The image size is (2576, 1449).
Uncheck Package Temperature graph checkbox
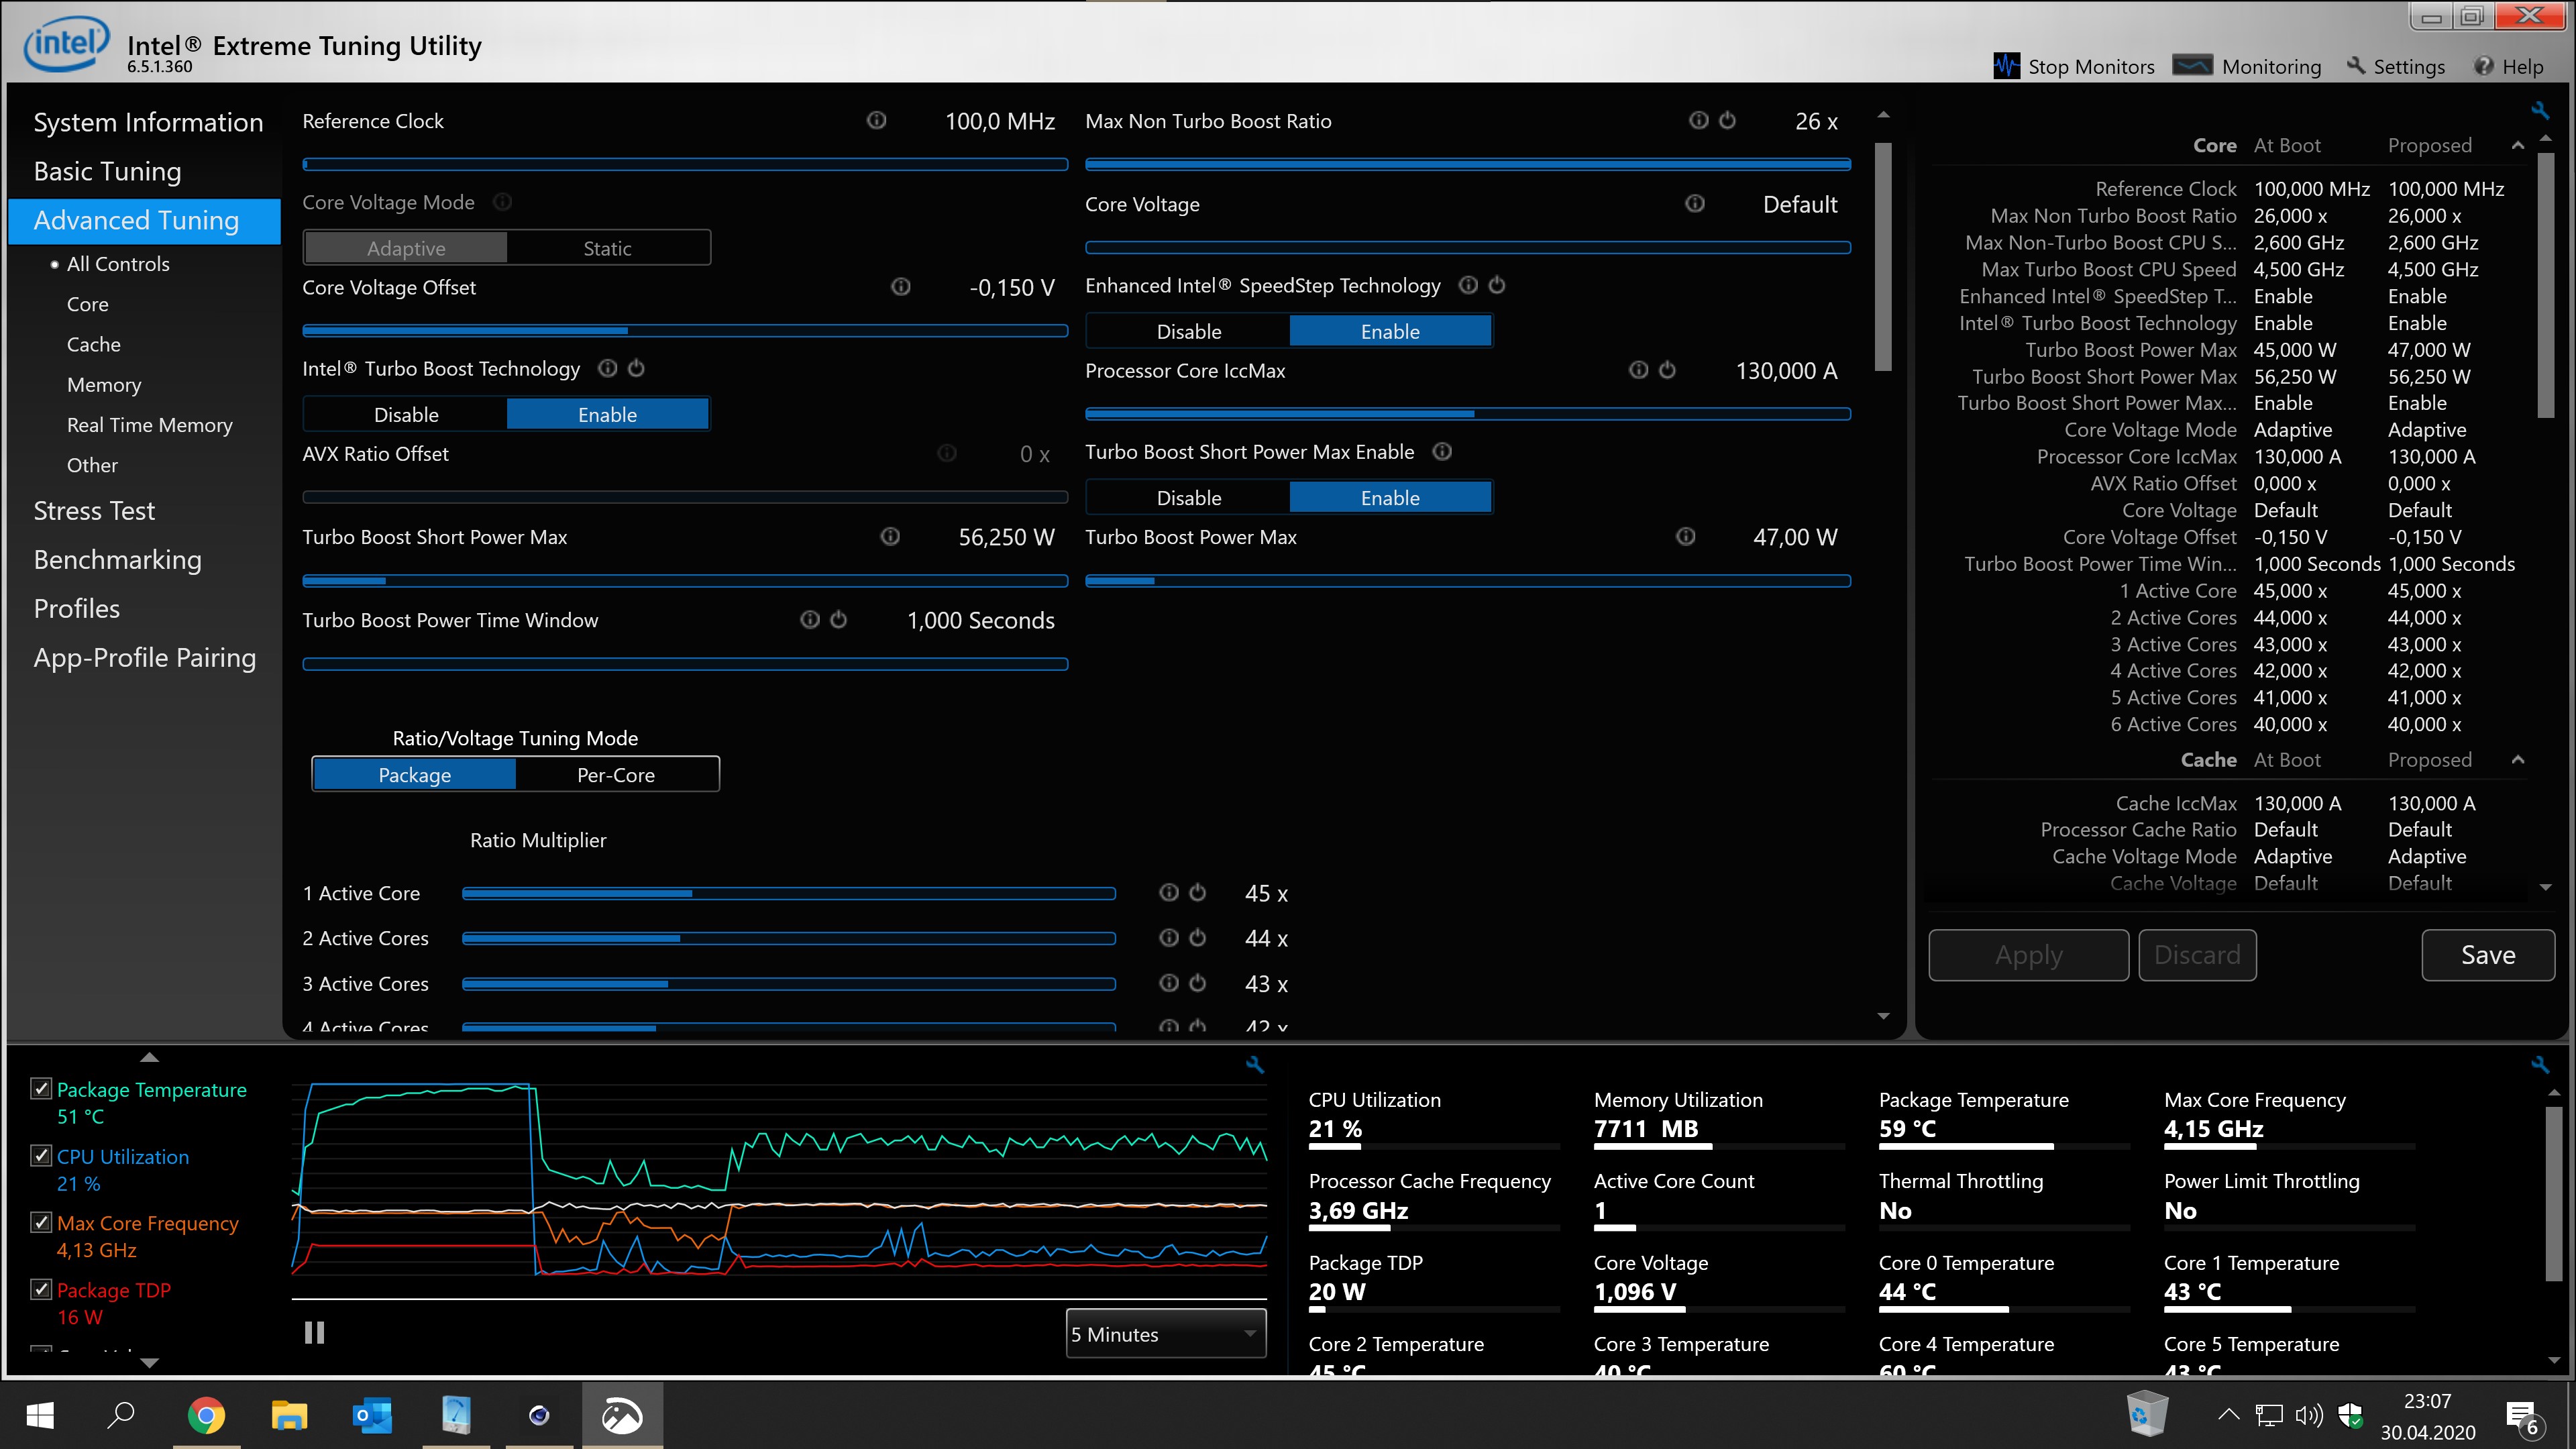pyautogui.click(x=41, y=1088)
